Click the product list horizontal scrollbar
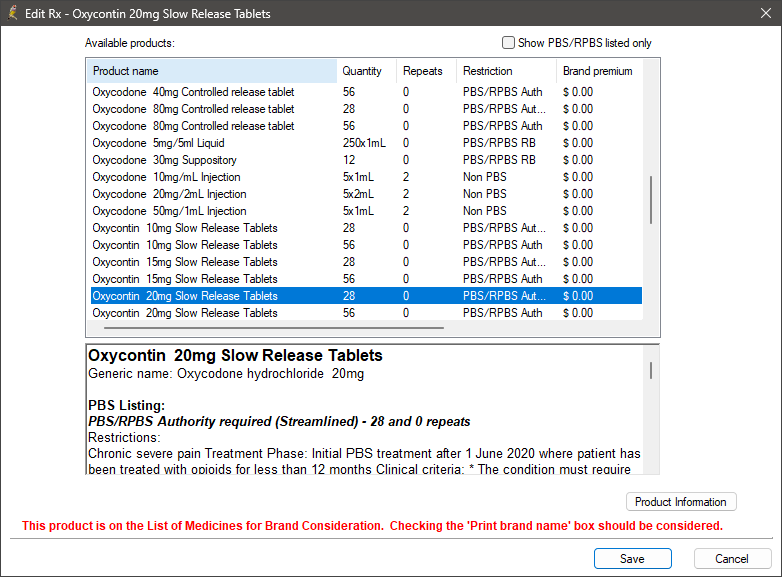 [274, 328]
